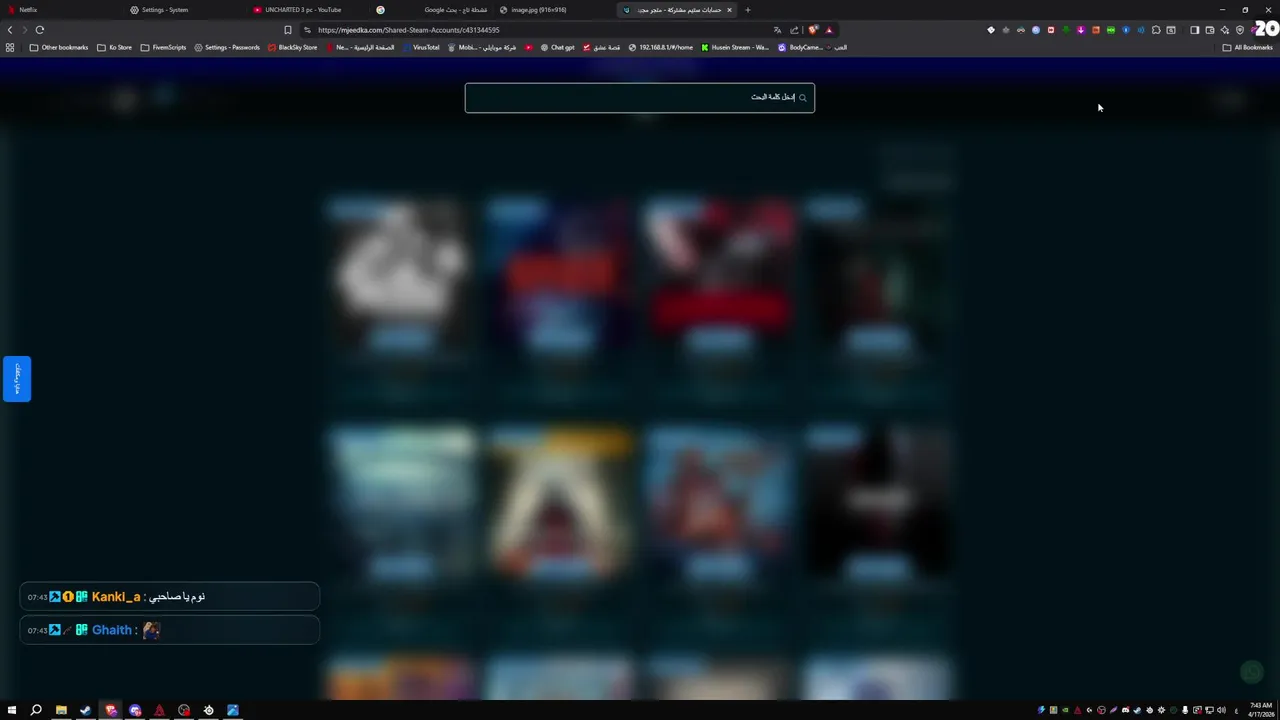This screenshot has width=1280, height=720.
Task: Click the browser Forward arrow
Action: (24, 30)
